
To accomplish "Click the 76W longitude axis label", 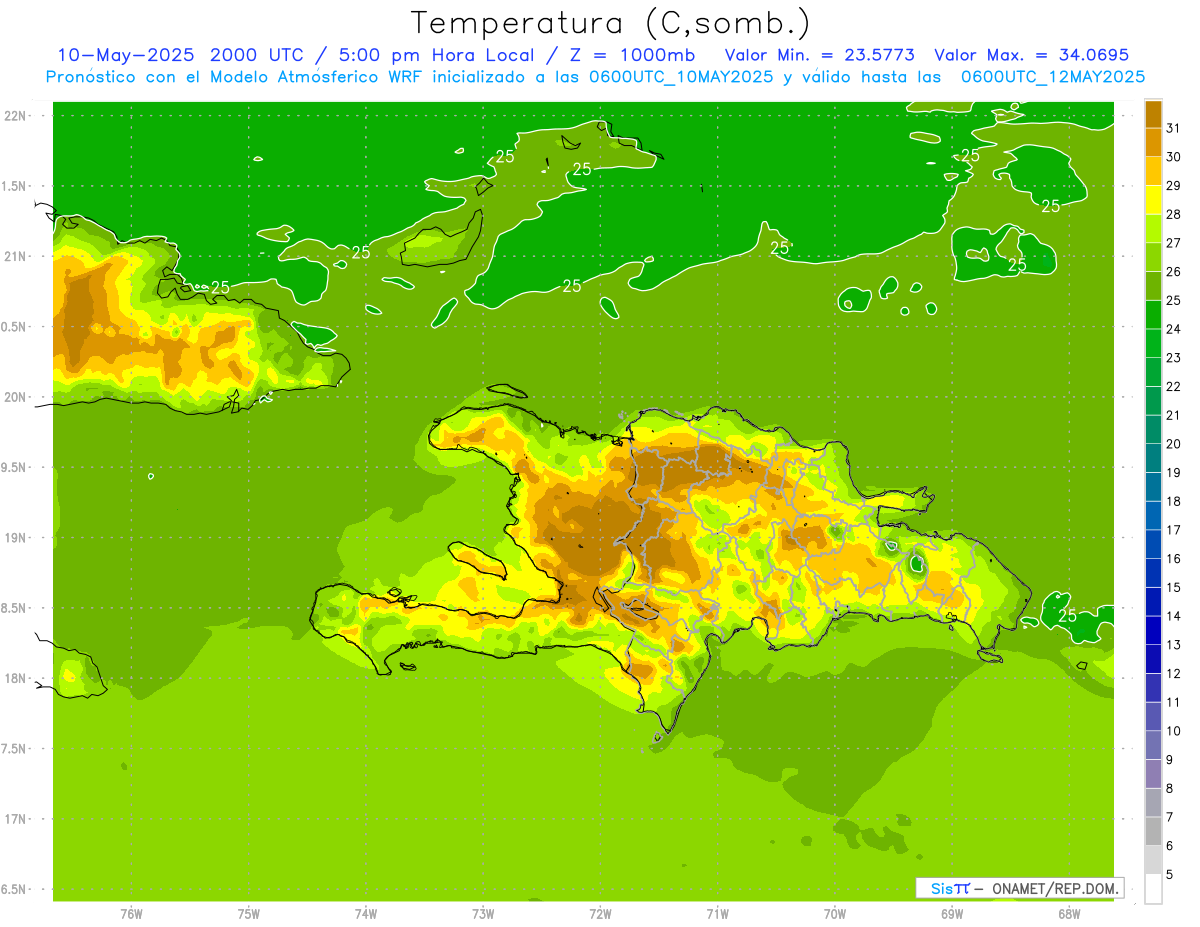I will (131, 914).
